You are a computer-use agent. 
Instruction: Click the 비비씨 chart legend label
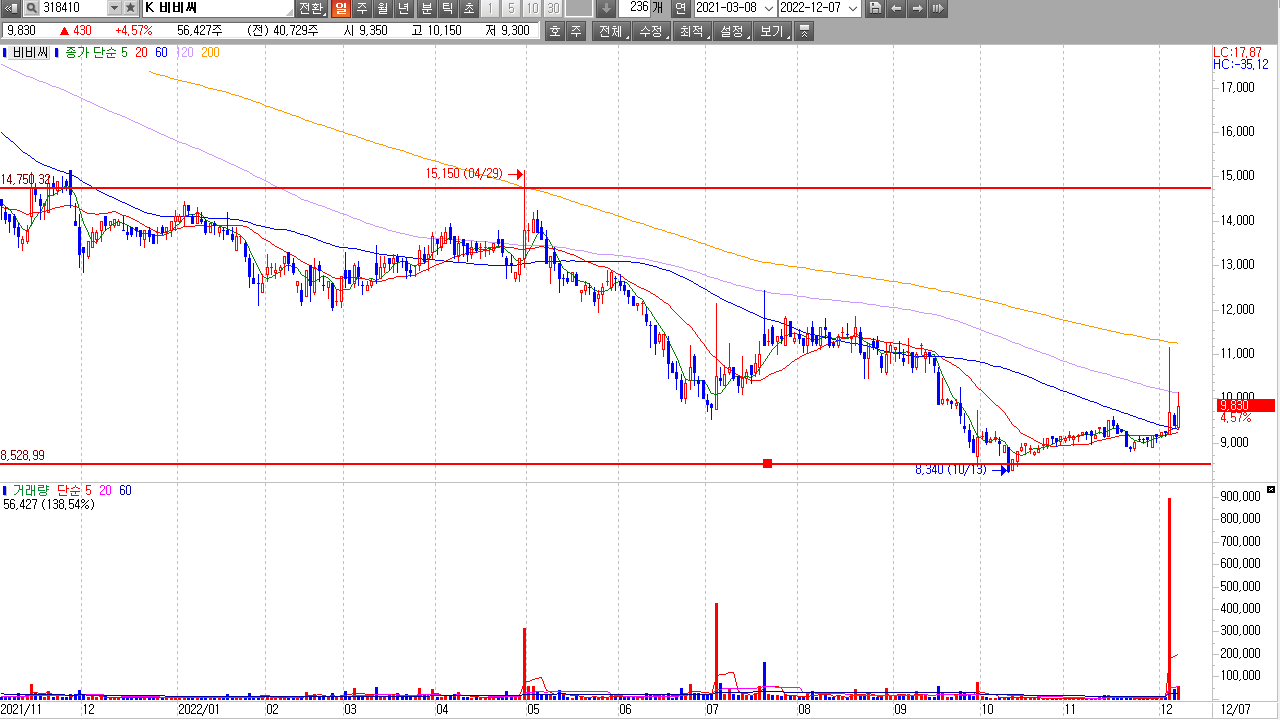point(30,52)
